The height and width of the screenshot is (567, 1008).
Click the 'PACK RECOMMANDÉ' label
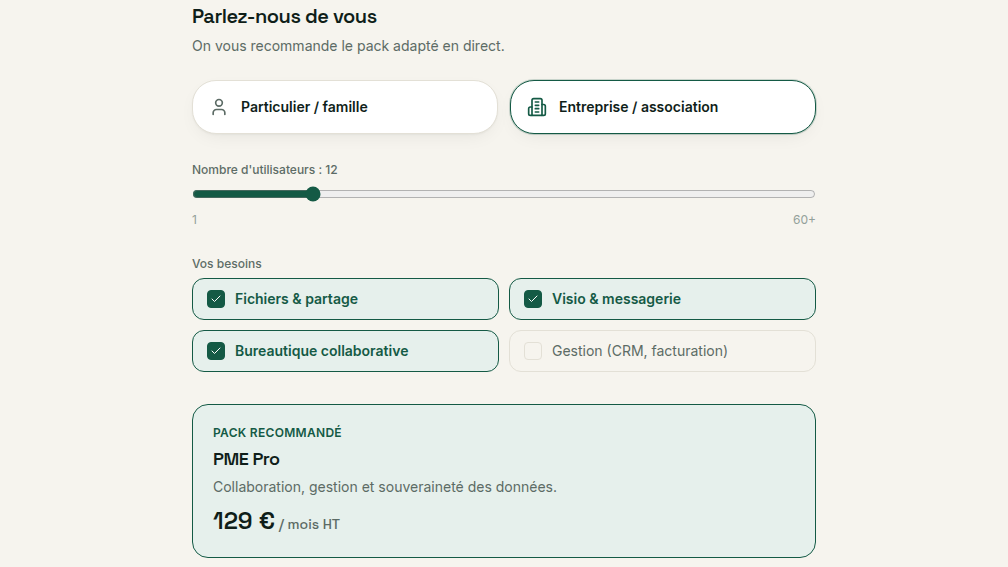click(x=277, y=433)
